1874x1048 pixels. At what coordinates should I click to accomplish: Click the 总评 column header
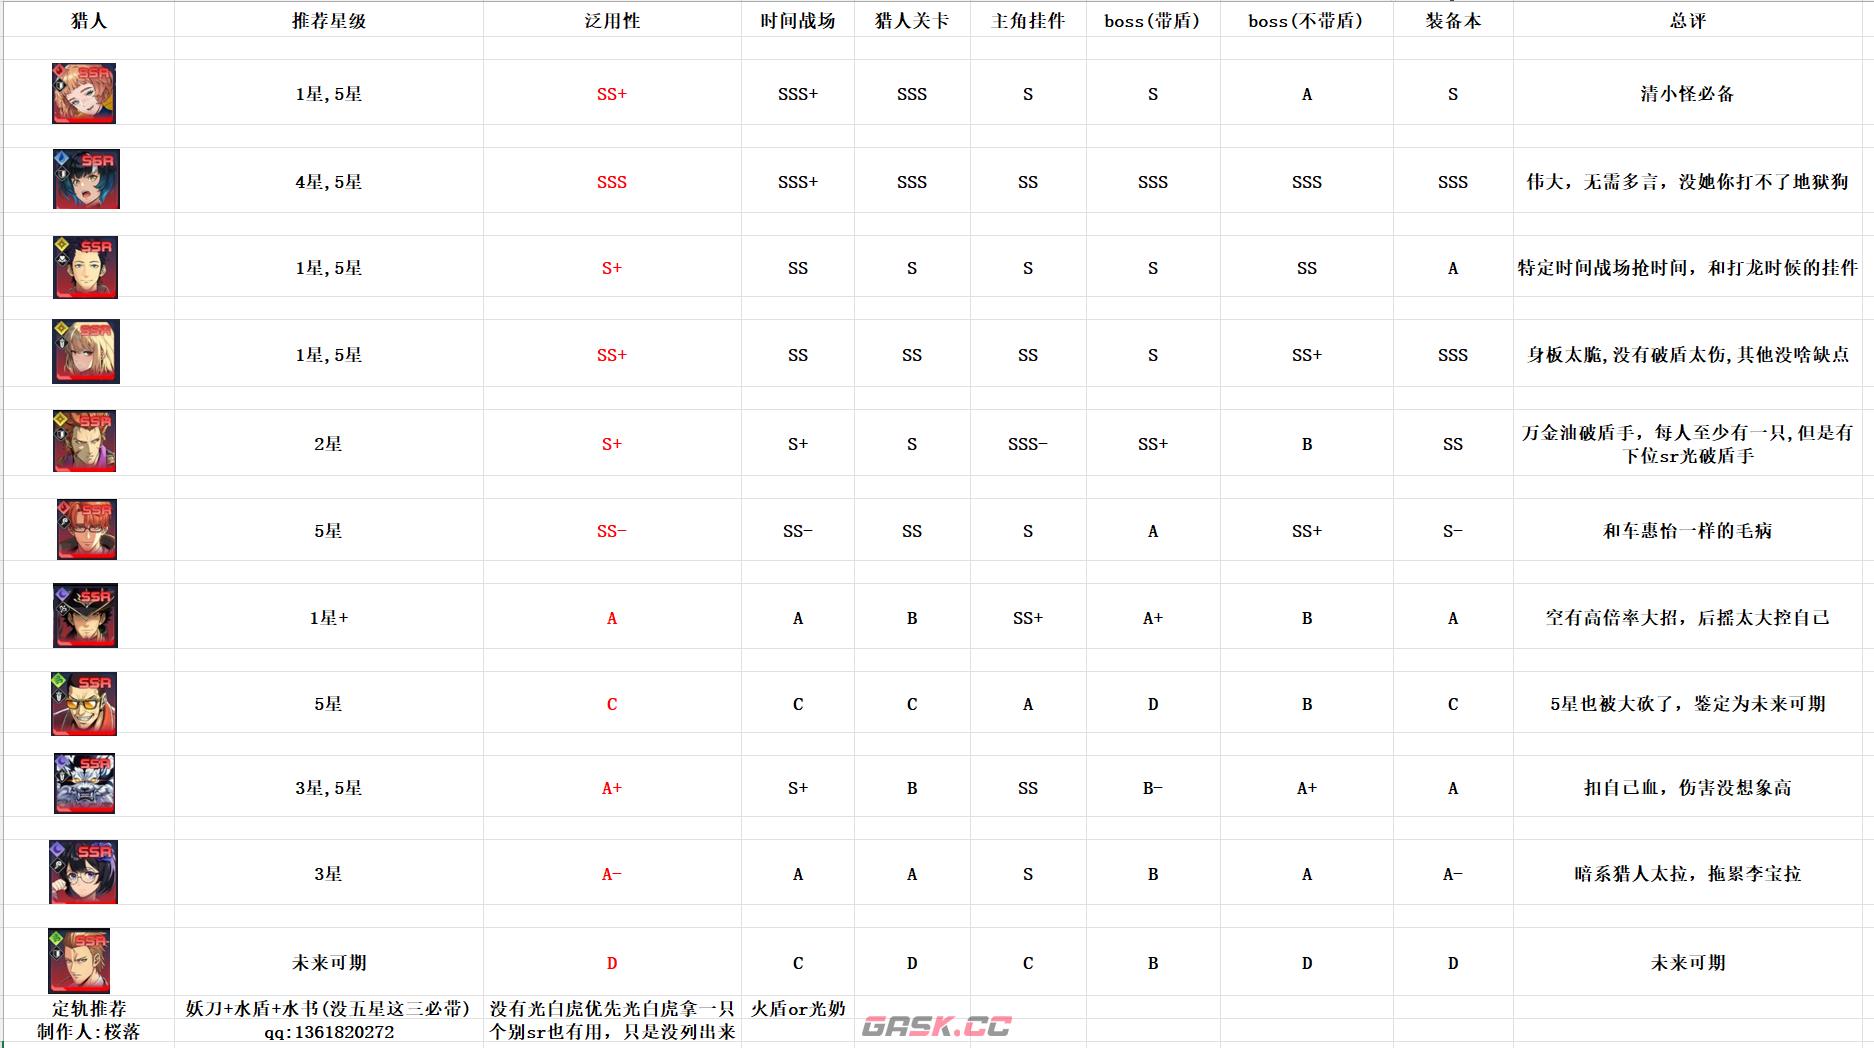tap(1688, 21)
